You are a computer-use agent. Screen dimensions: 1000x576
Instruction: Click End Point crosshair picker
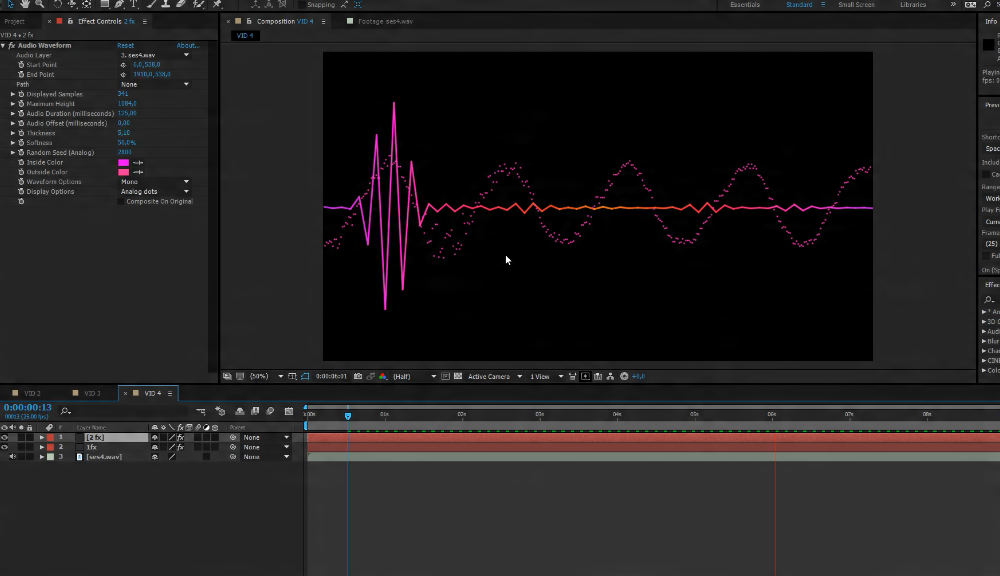(x=123, y=75)
